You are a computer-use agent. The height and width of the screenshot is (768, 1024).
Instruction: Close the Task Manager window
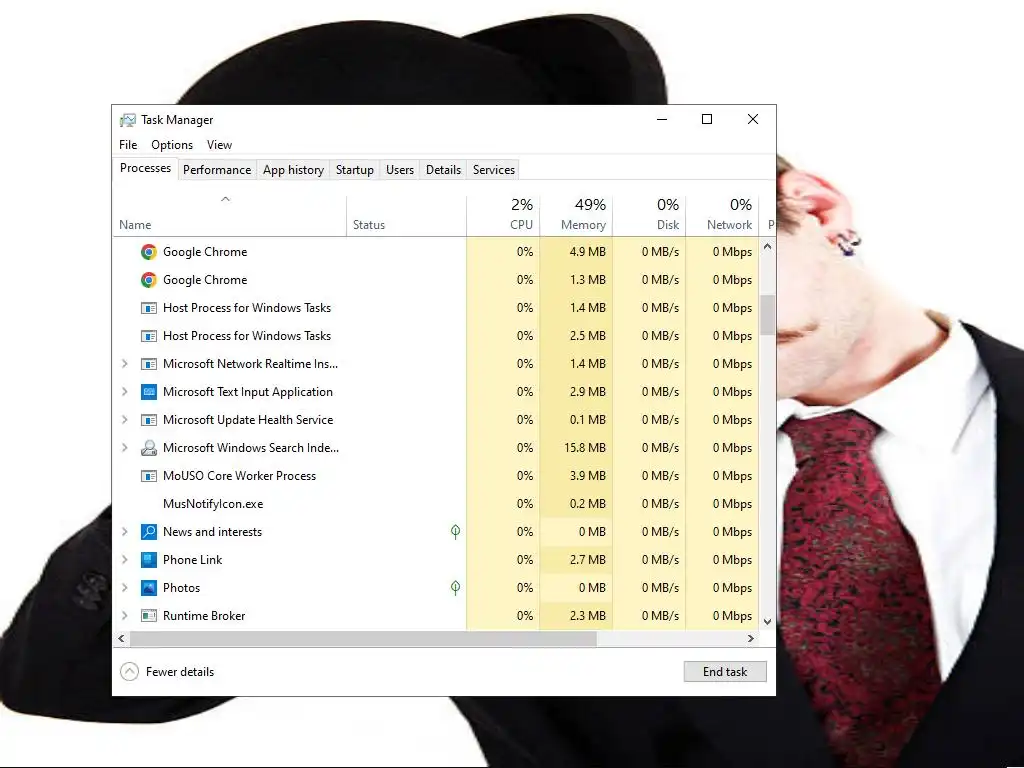(x=752, y=120)
